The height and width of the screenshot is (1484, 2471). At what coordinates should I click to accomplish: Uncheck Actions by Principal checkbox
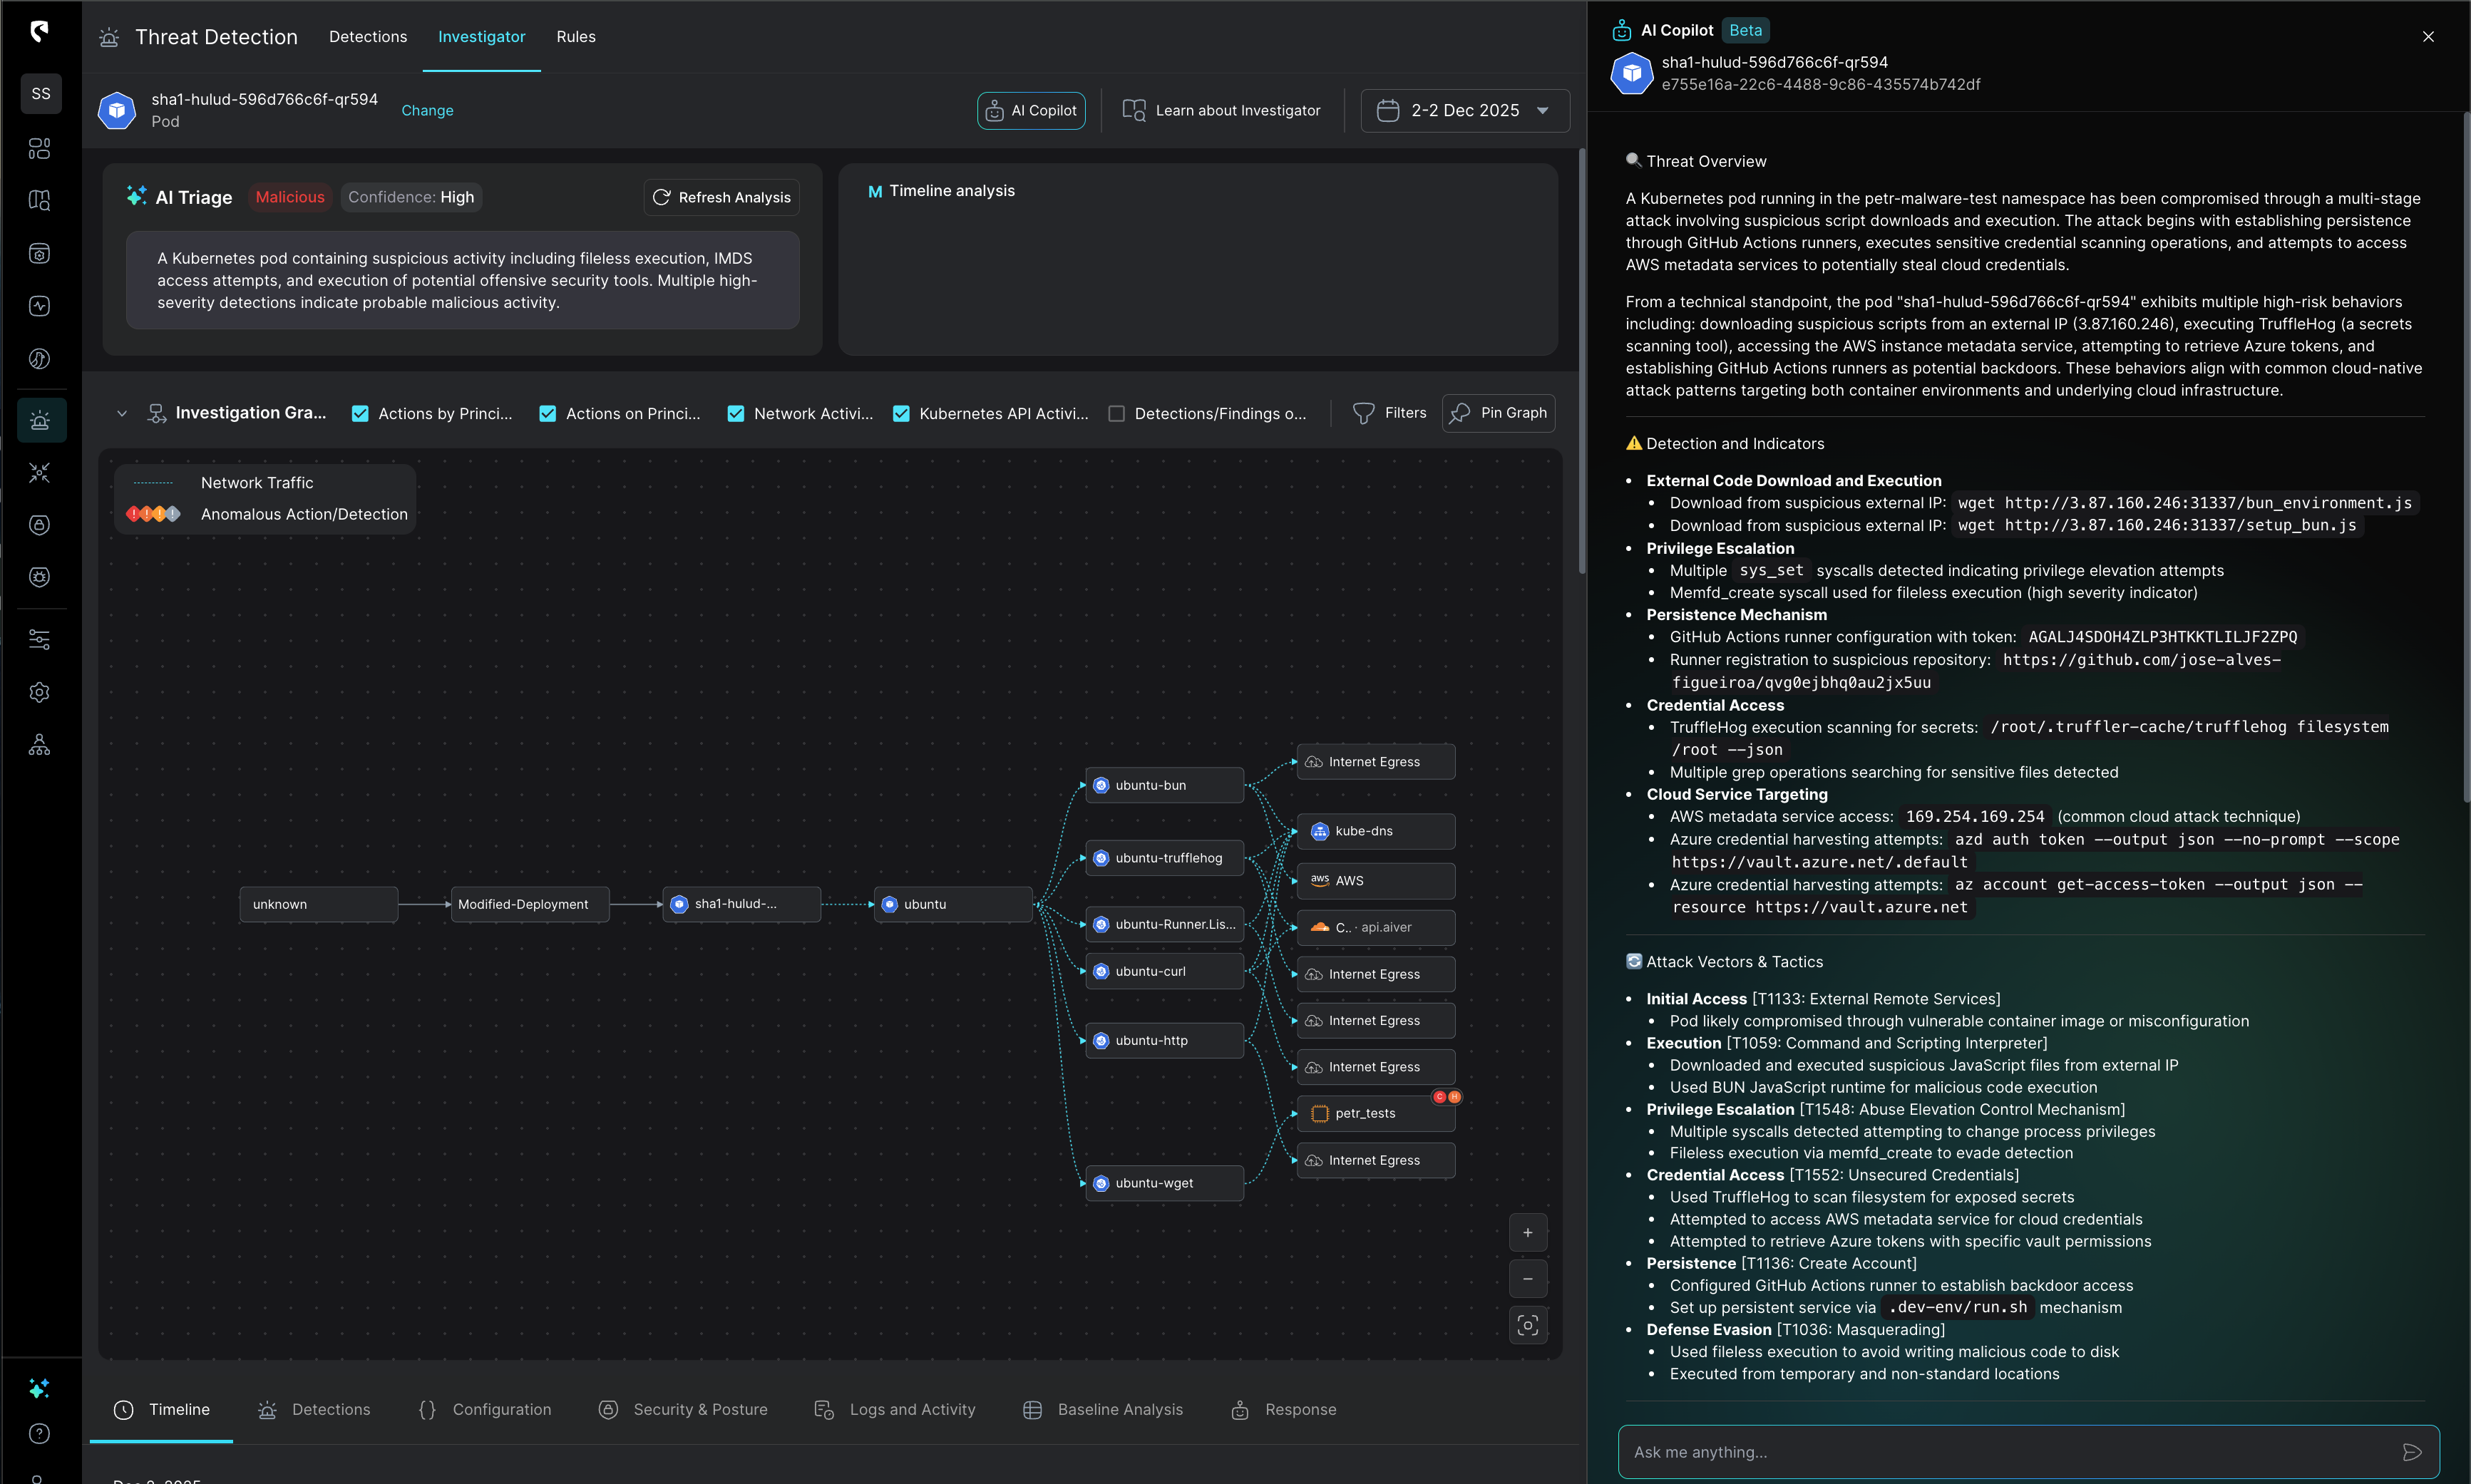tap(360, 413)
